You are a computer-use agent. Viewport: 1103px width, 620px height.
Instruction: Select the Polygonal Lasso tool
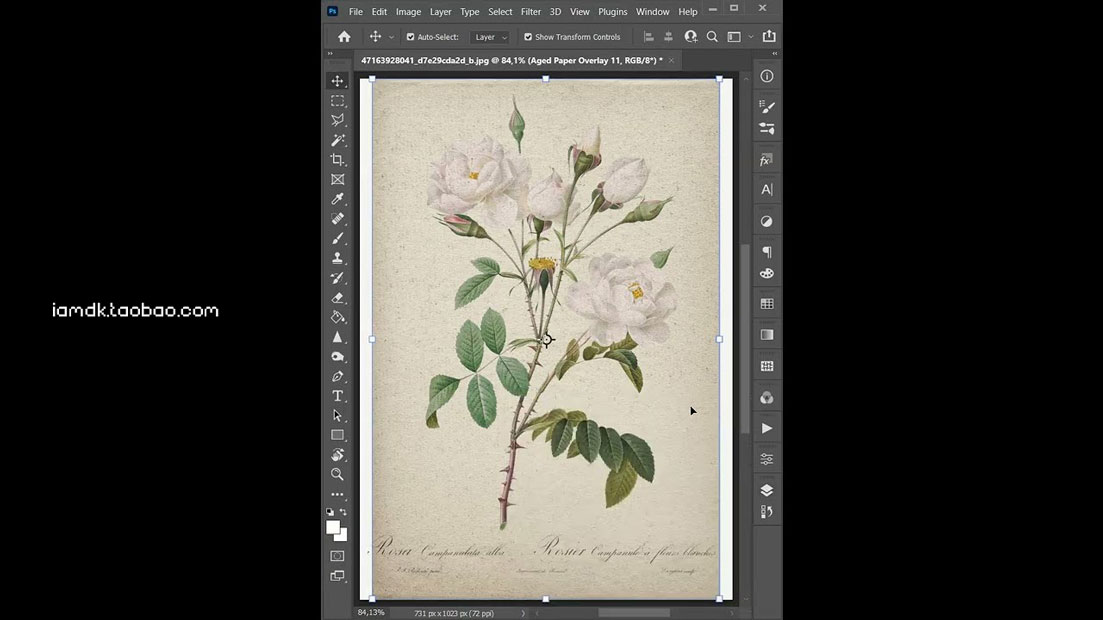point(338,120)
